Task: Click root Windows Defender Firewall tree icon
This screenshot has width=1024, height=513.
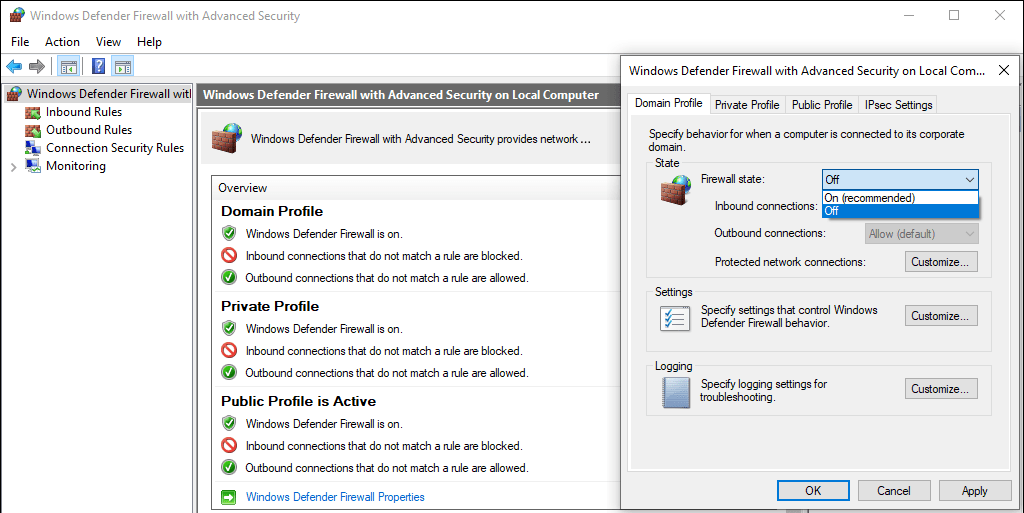Action: point(14,94)
